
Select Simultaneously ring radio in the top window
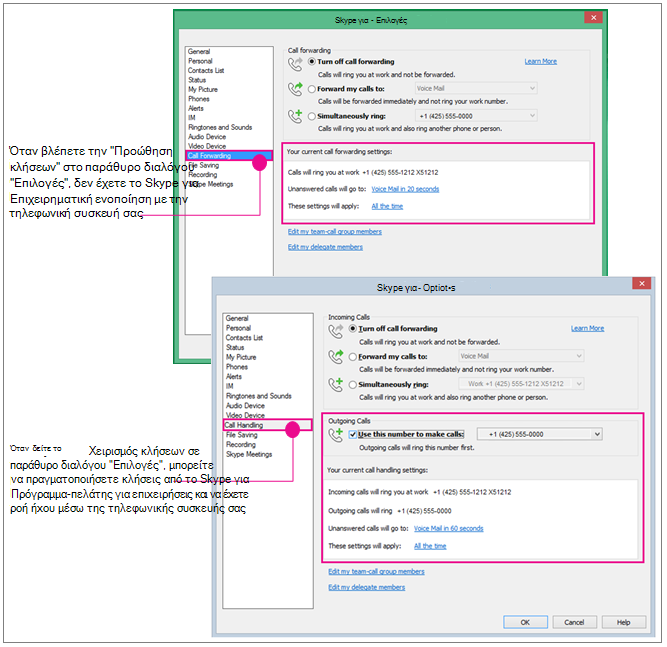tap(312, 116)
